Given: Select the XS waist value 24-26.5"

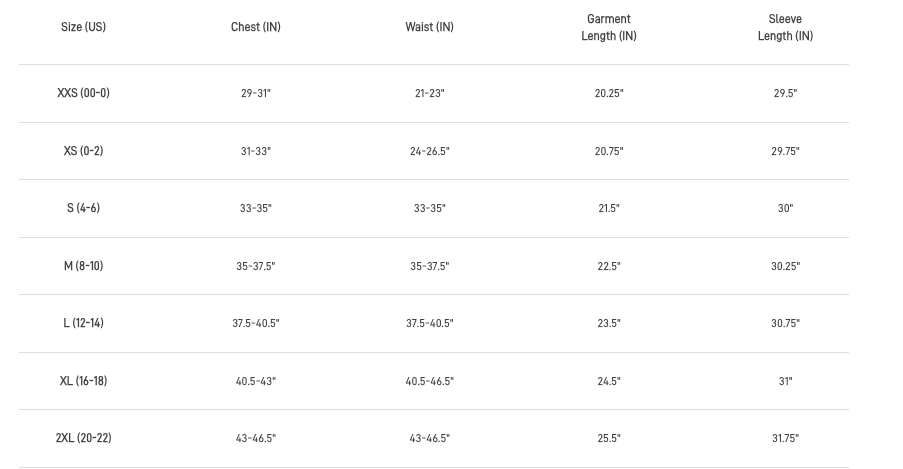Looking at the screenshot, I should point(429,151).
